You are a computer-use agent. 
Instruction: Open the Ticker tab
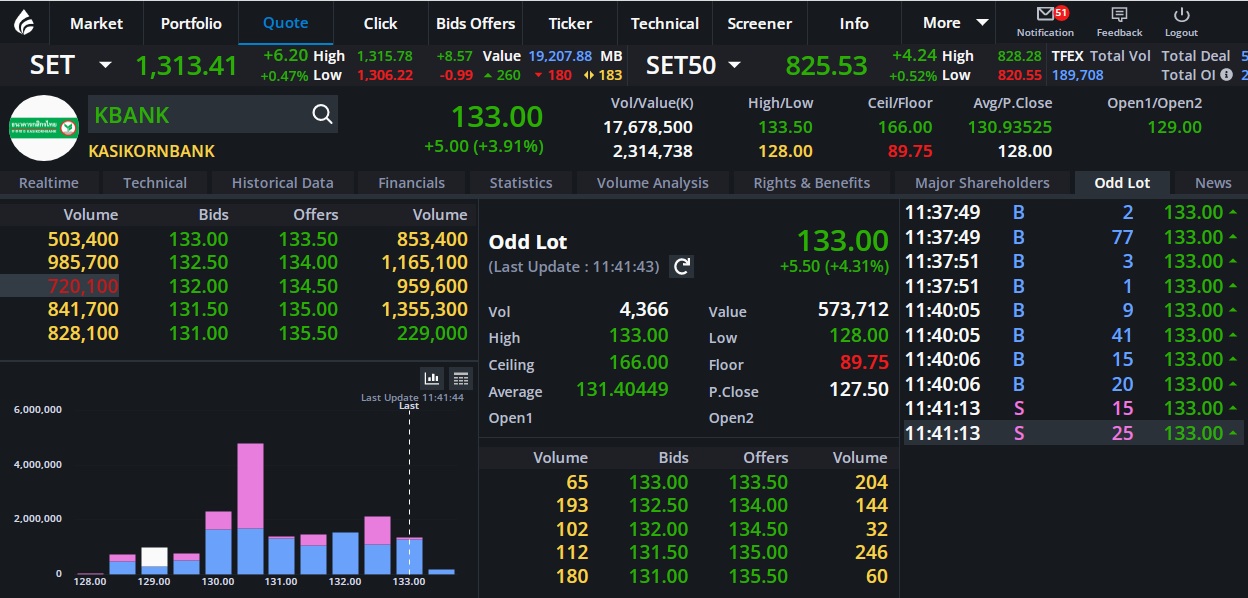tap(570, 23)
